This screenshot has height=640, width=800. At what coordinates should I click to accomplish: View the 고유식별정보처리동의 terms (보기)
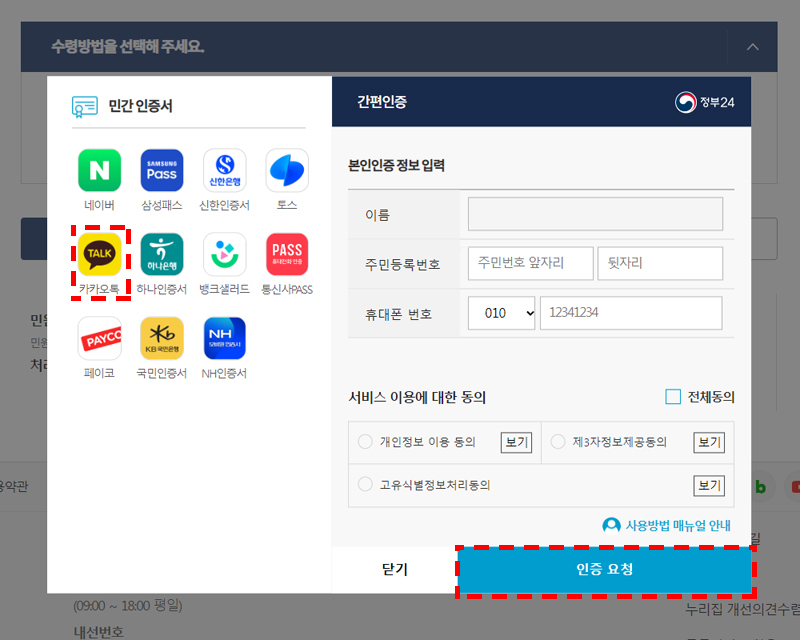[709, 485]
